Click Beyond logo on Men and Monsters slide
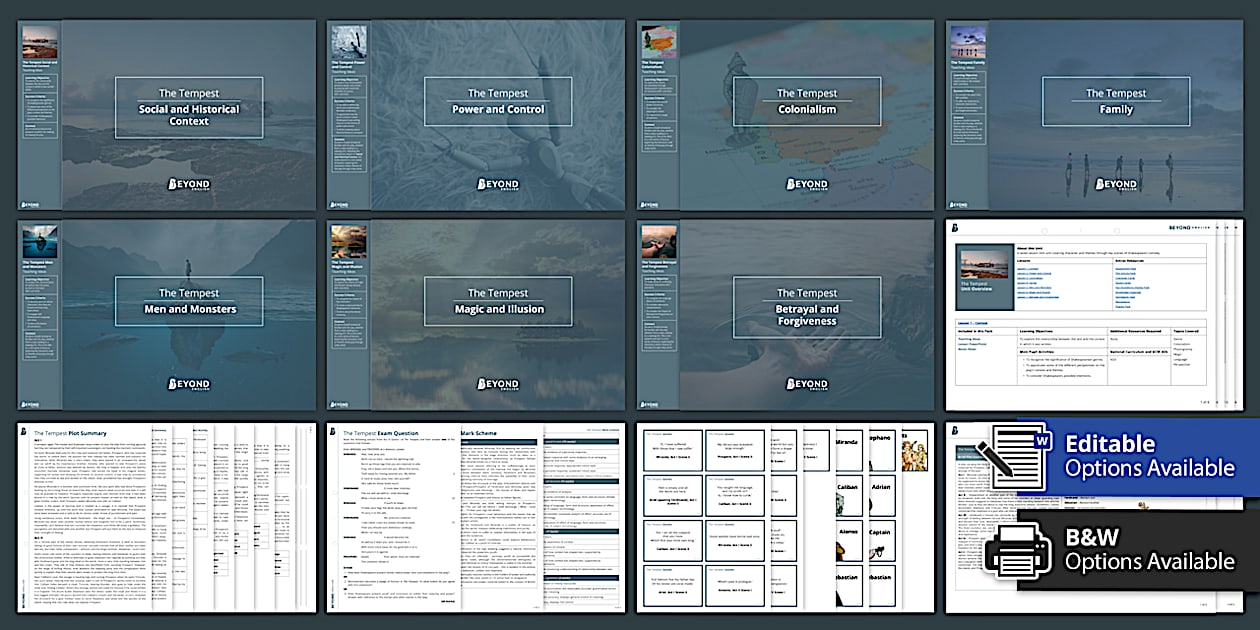Image resolution: width=1260 pixels, height=630 pixels. pyautogui.click(x=189, y=384)
